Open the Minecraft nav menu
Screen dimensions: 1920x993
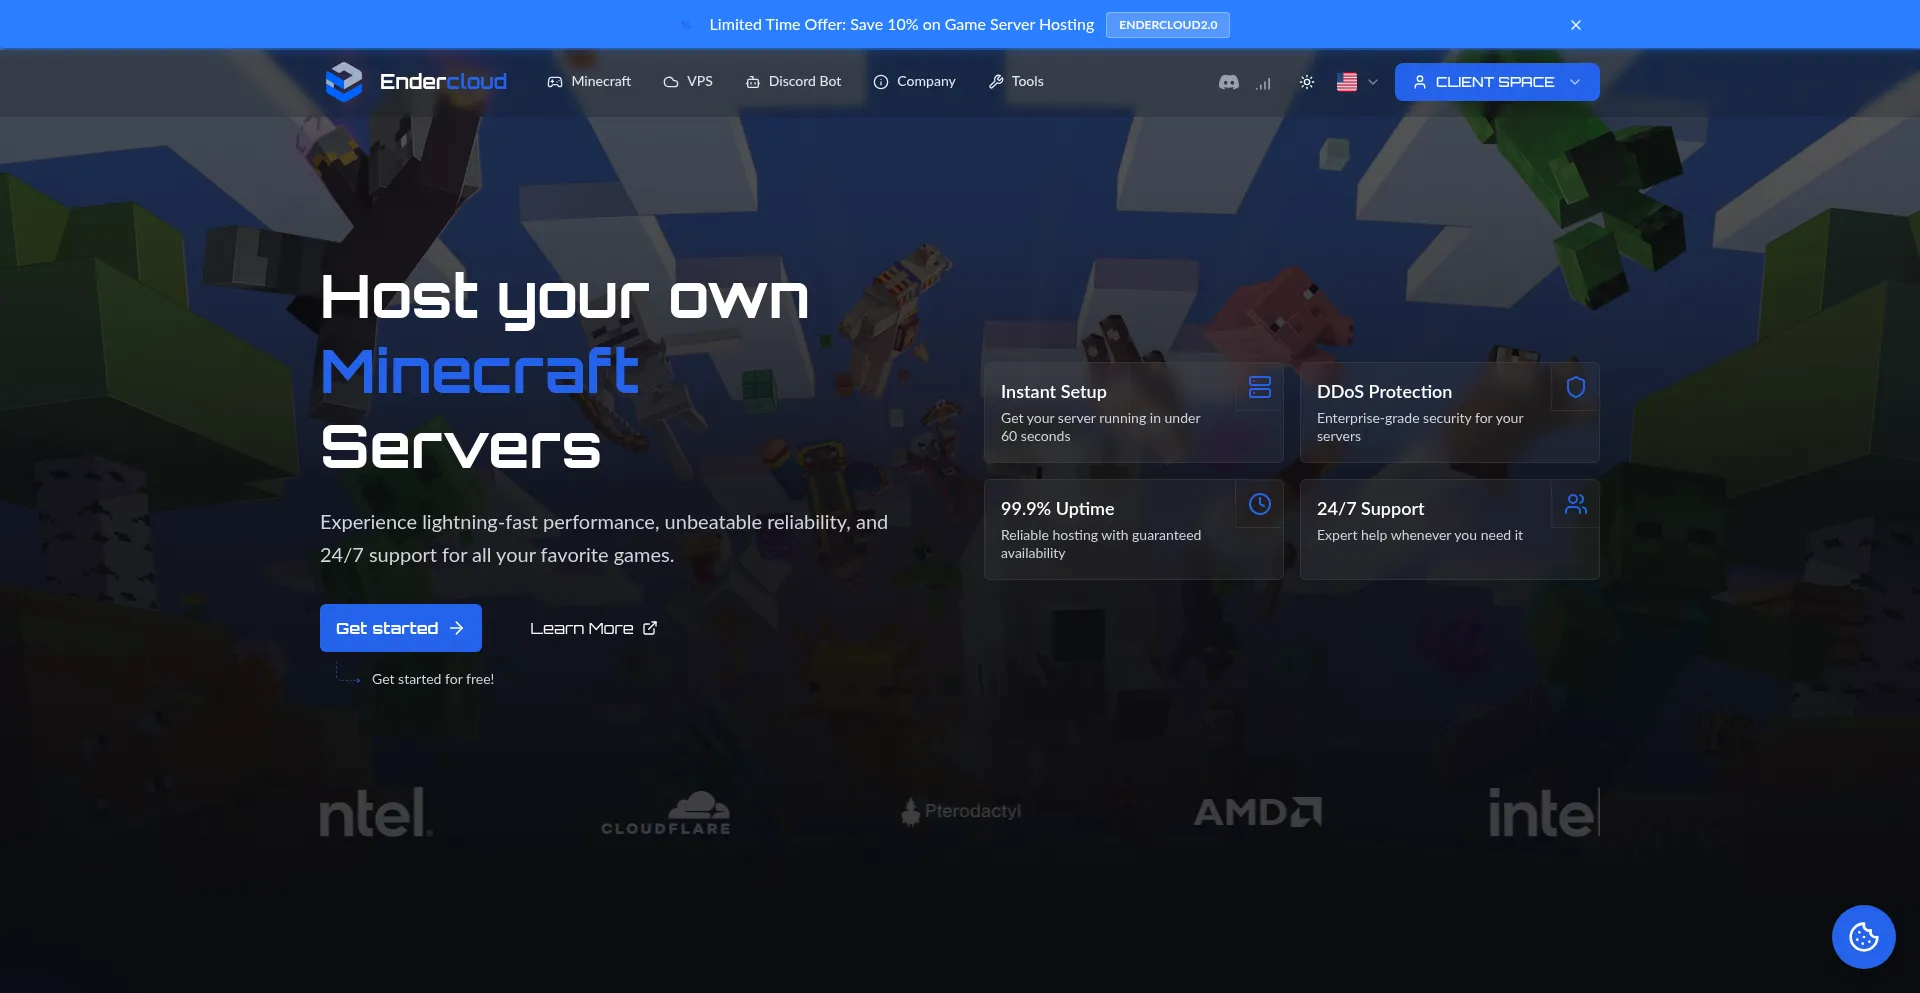589,82
